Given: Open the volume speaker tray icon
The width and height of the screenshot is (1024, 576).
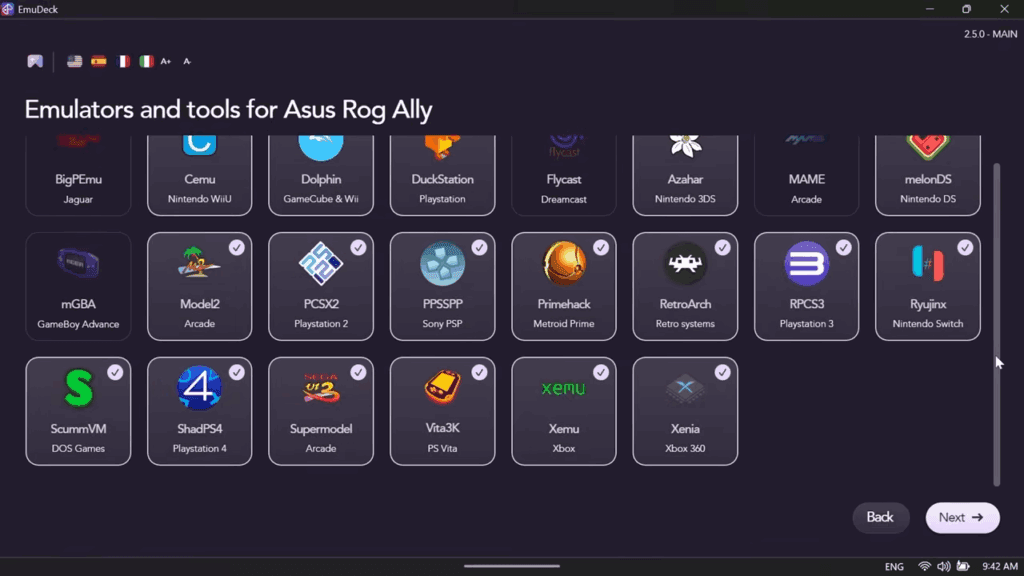Looking at the screenshot, I should tap(943, 567).
